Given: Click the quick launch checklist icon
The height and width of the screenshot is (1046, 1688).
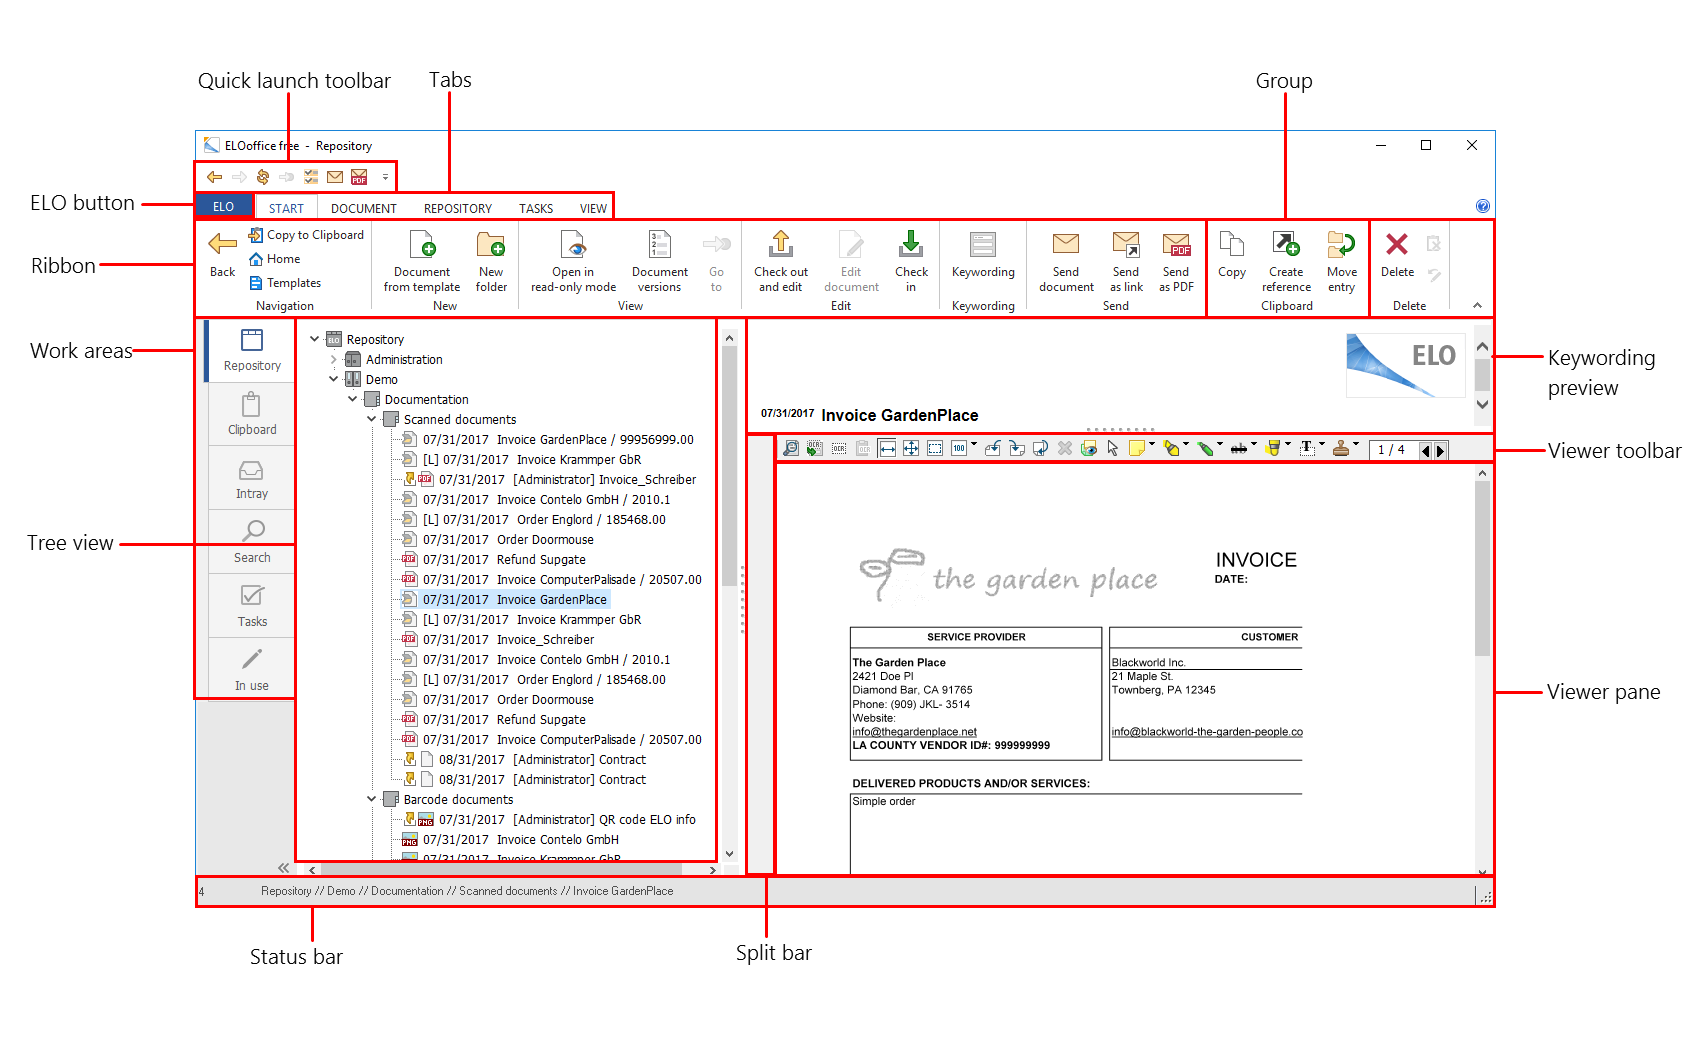Looking at the screenshot, I should (x=311, y=177).
